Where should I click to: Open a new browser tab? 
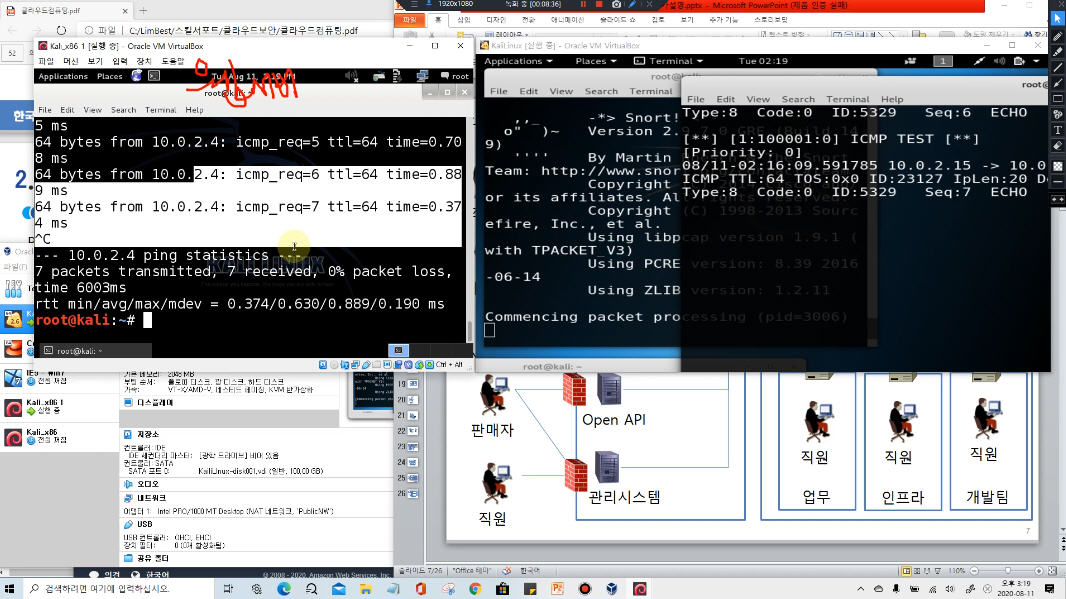click(143, 11)
